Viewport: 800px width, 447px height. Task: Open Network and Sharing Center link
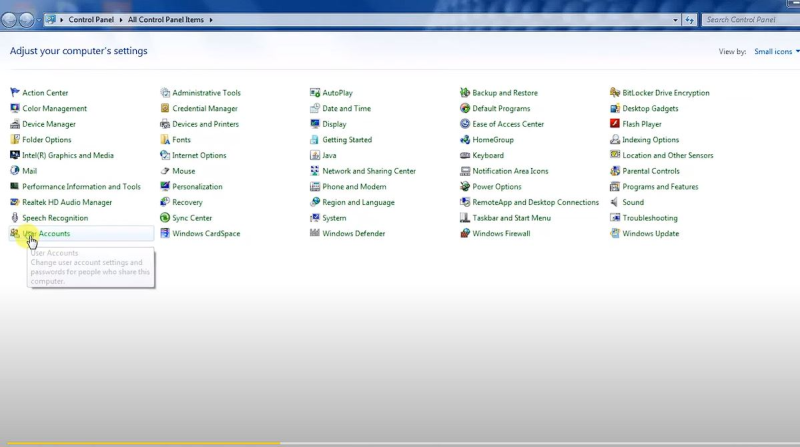coord(369,171)
